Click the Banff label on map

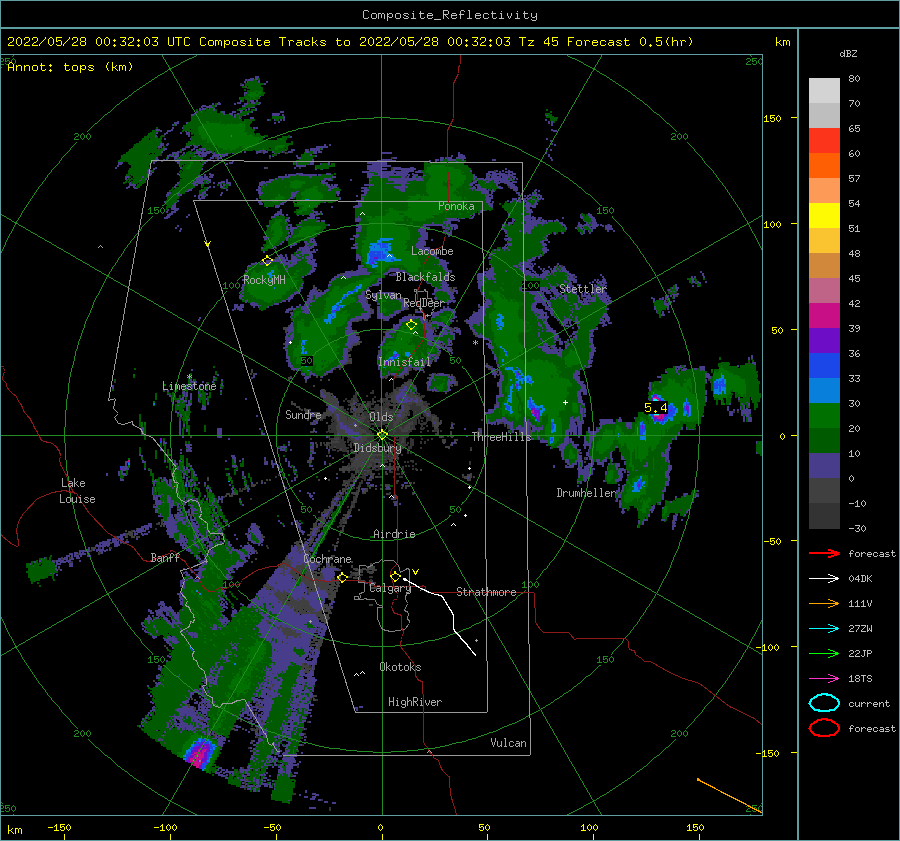tap(165, 557)
